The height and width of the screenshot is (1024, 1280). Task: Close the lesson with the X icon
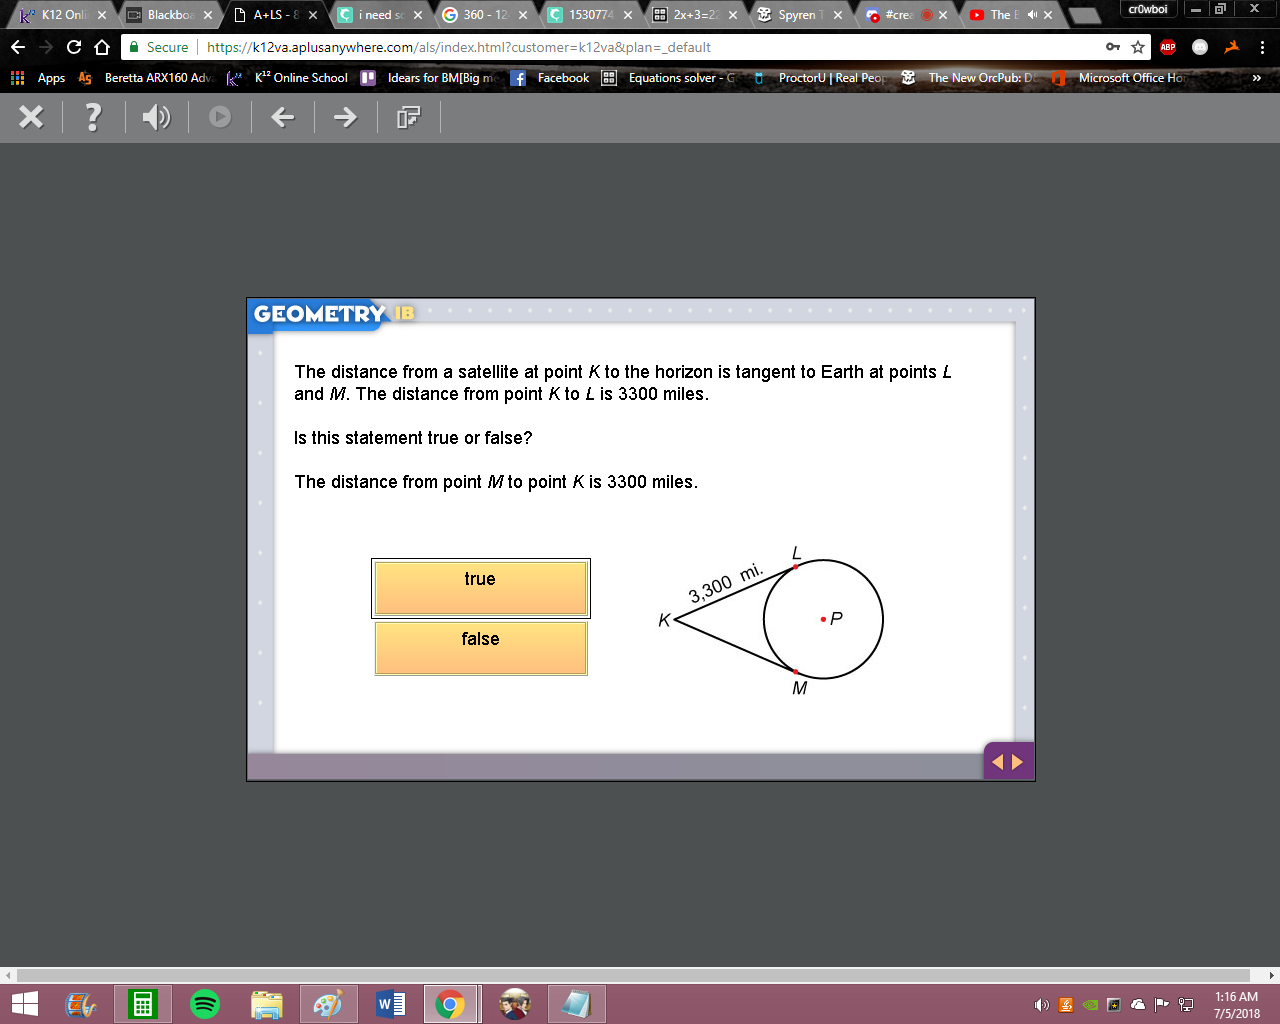[x=31, y=117]
